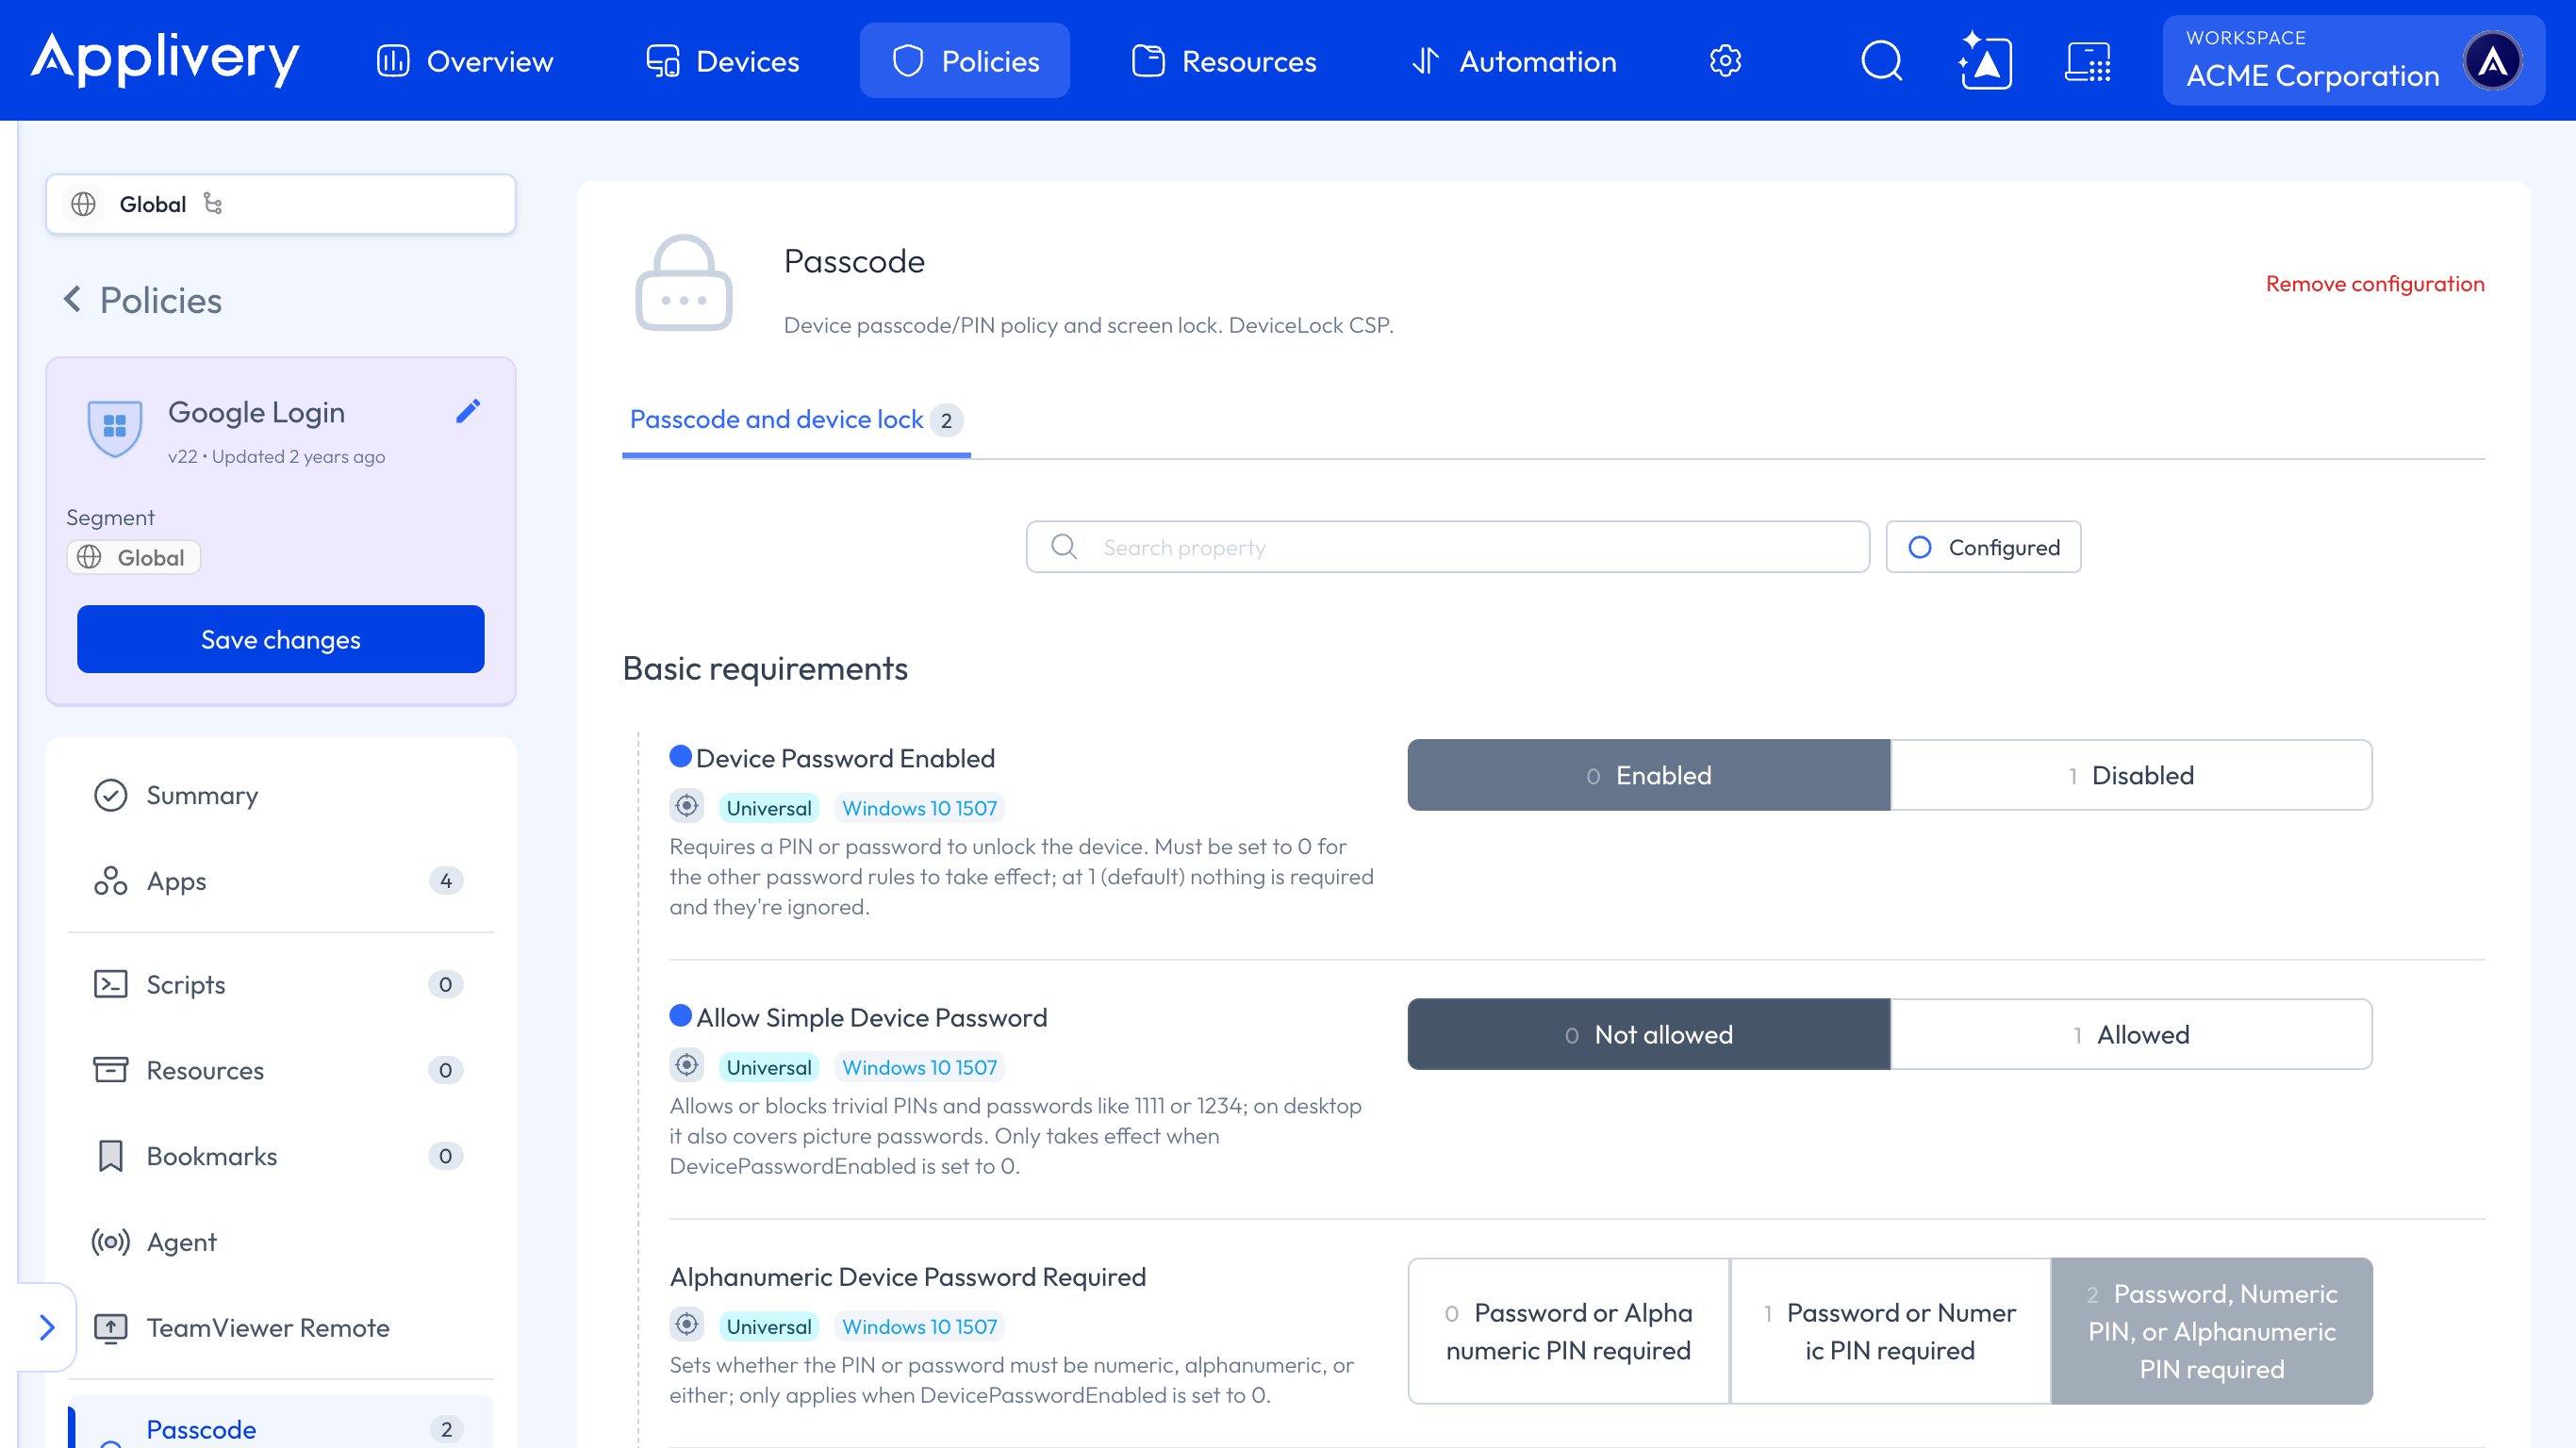This screenshot has width=2576, height=1448.
Task: Open Agent section in sidebar
Action: [281, 1242]
